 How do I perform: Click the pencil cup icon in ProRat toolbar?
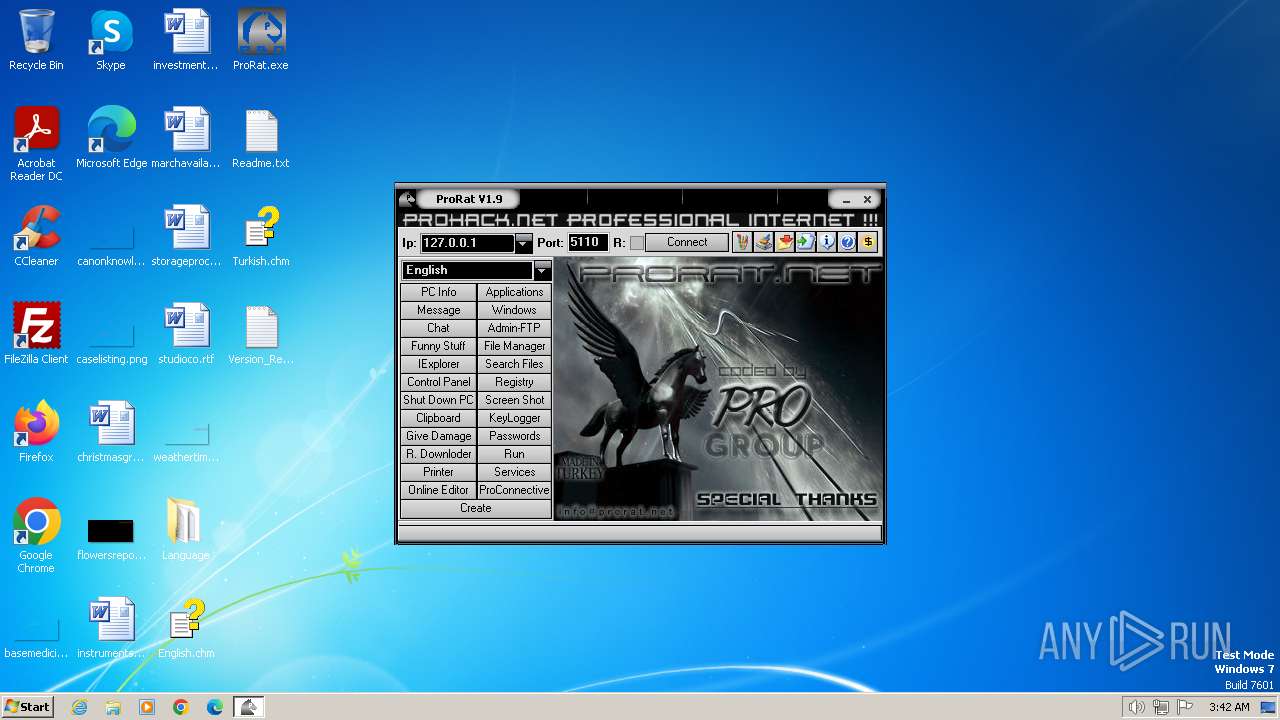(742, 242)
